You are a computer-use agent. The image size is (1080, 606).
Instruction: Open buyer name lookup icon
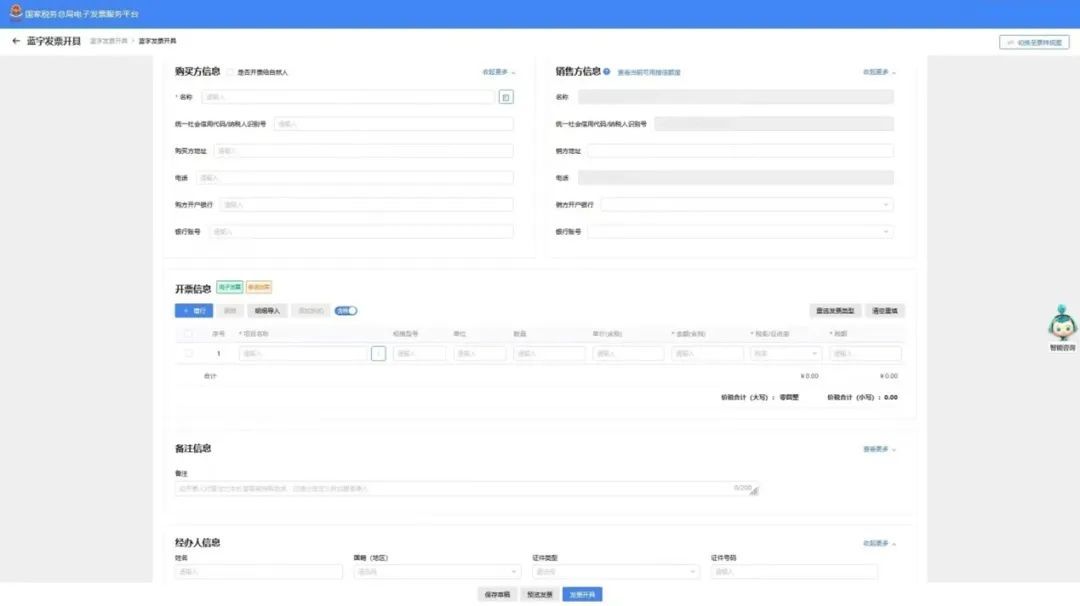(506, 97)
